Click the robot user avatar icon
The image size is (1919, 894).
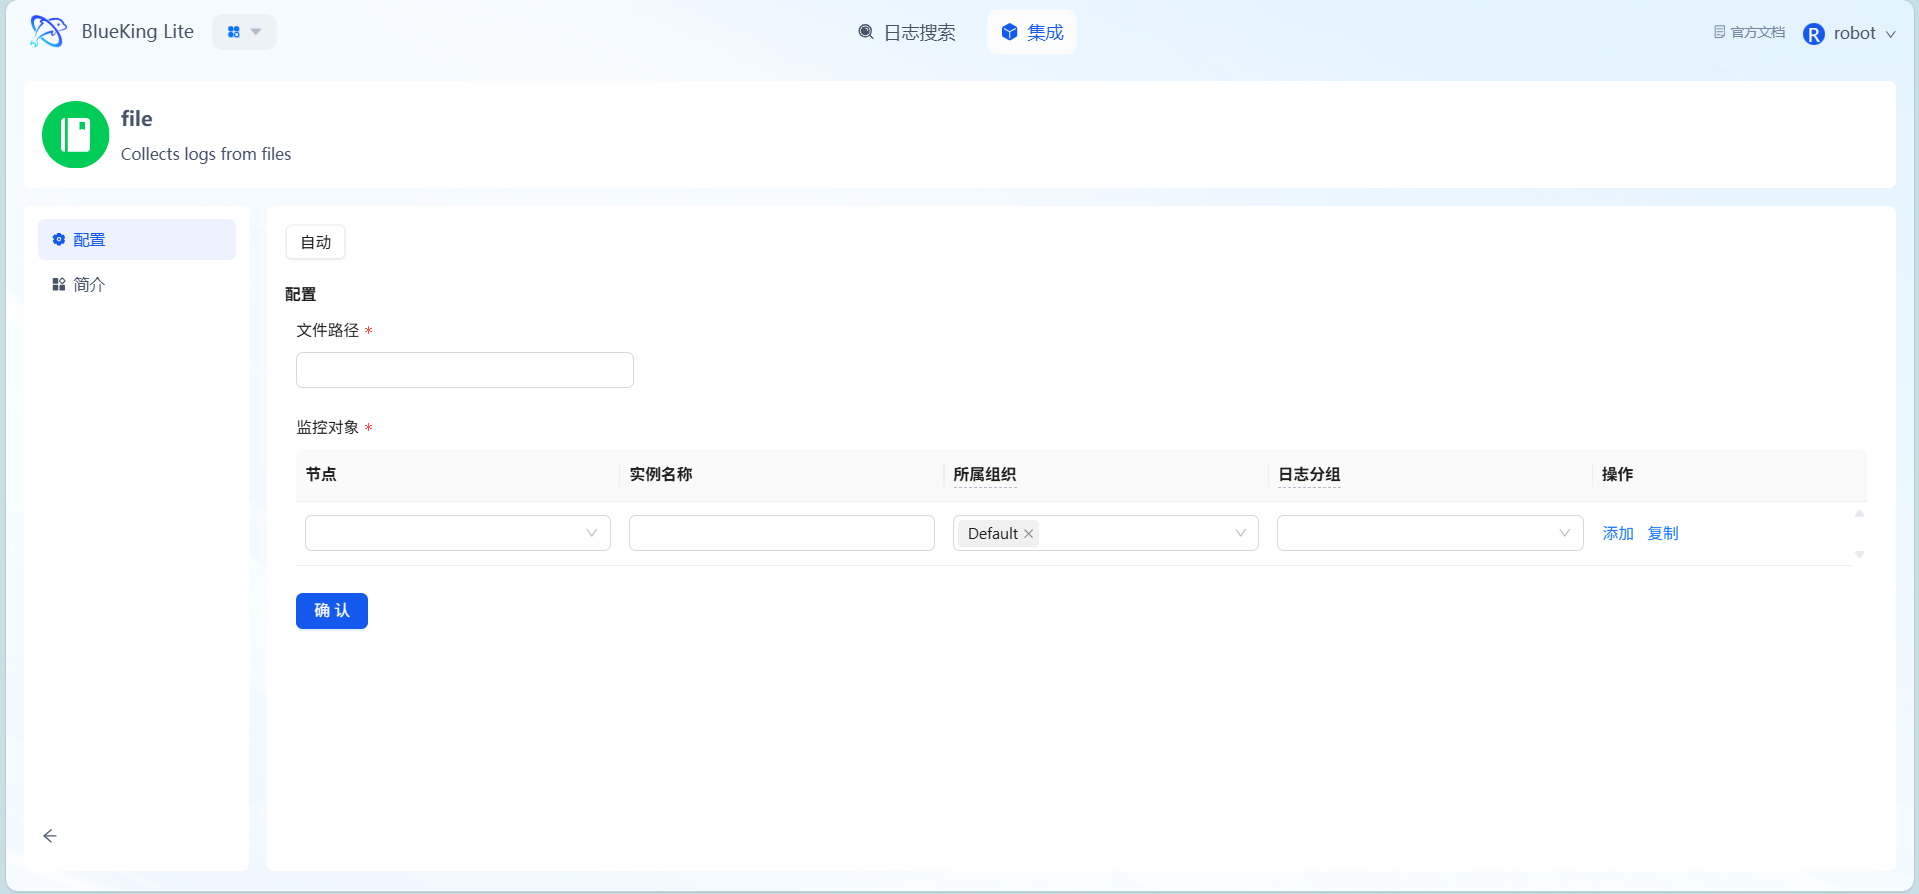click(1814, 34)
